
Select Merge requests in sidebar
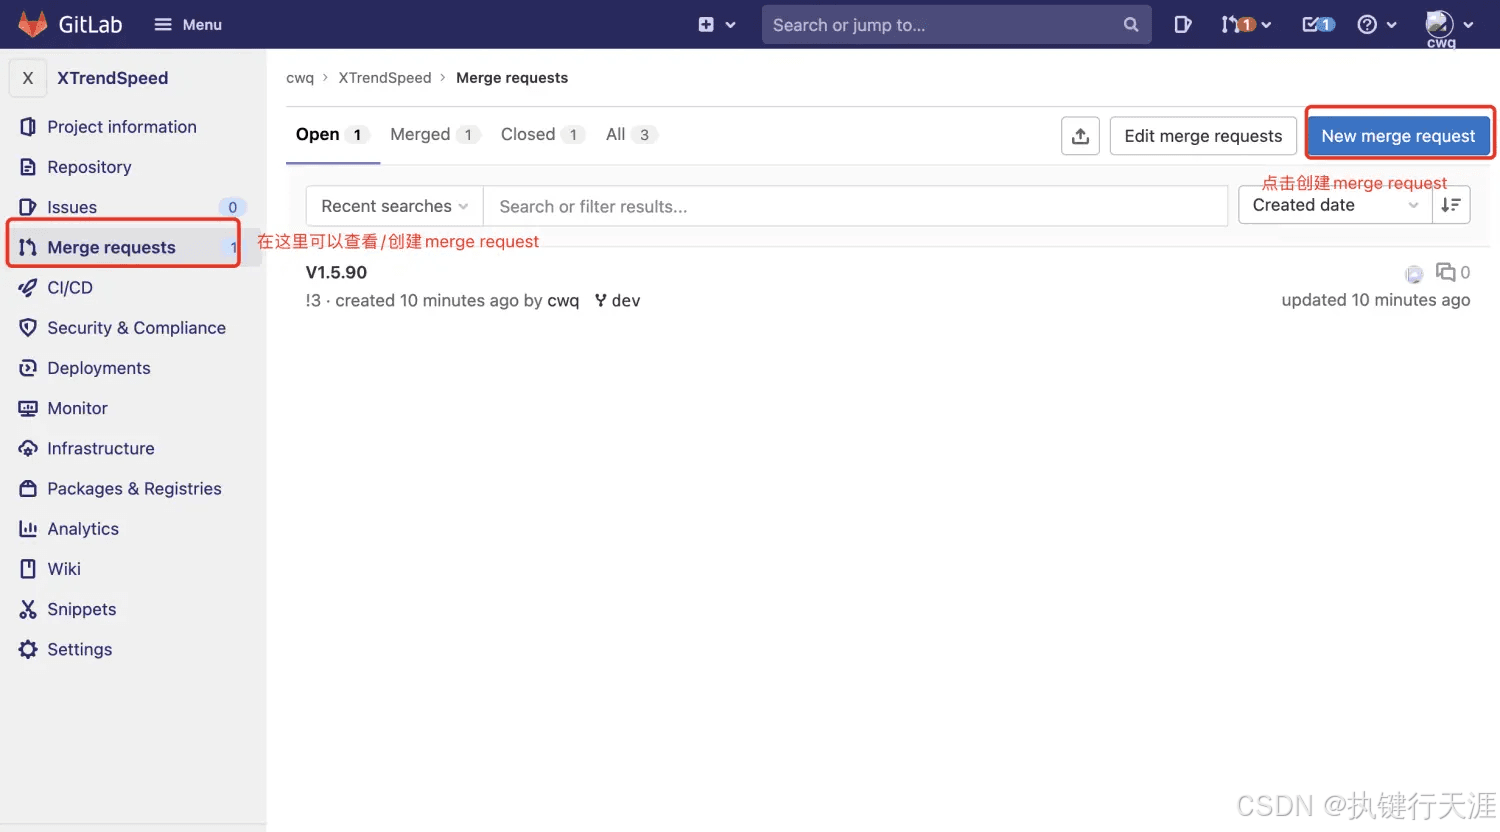(x=111, y=247)
